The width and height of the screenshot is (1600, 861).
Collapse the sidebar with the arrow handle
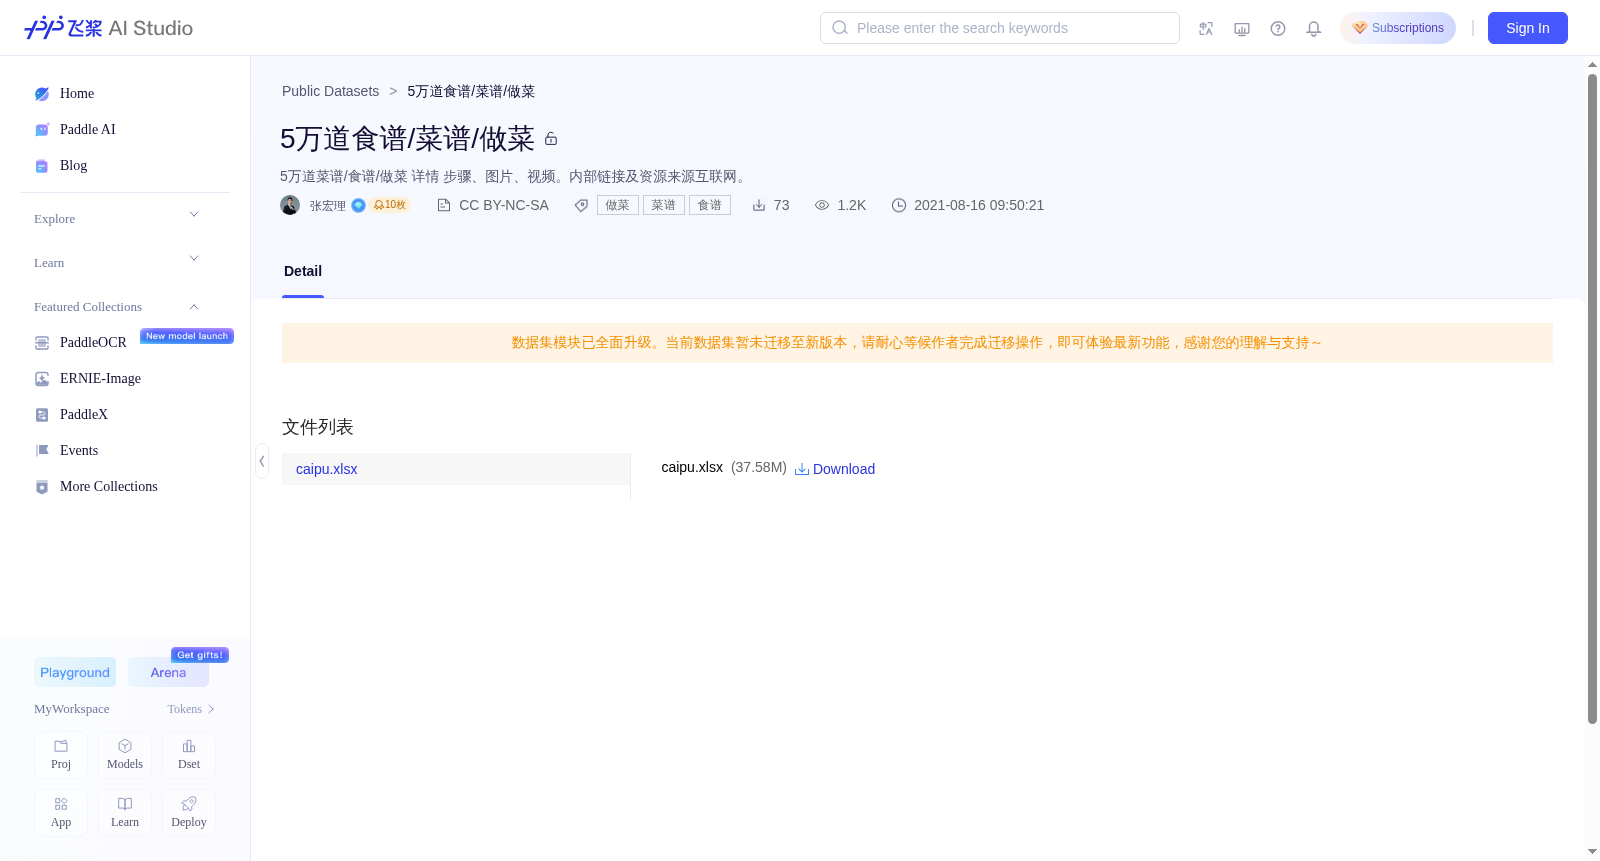(x=262, y=461)
